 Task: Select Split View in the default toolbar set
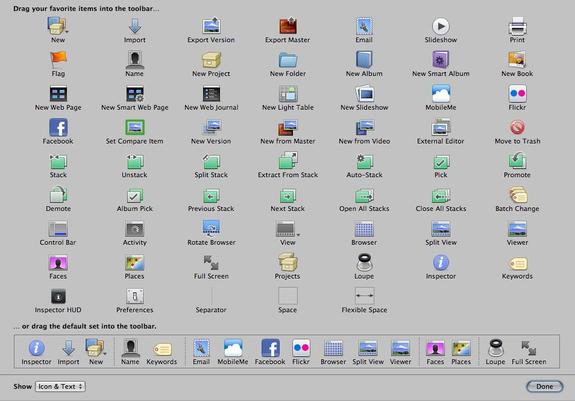pyautogui.click(x=368, y=352)
